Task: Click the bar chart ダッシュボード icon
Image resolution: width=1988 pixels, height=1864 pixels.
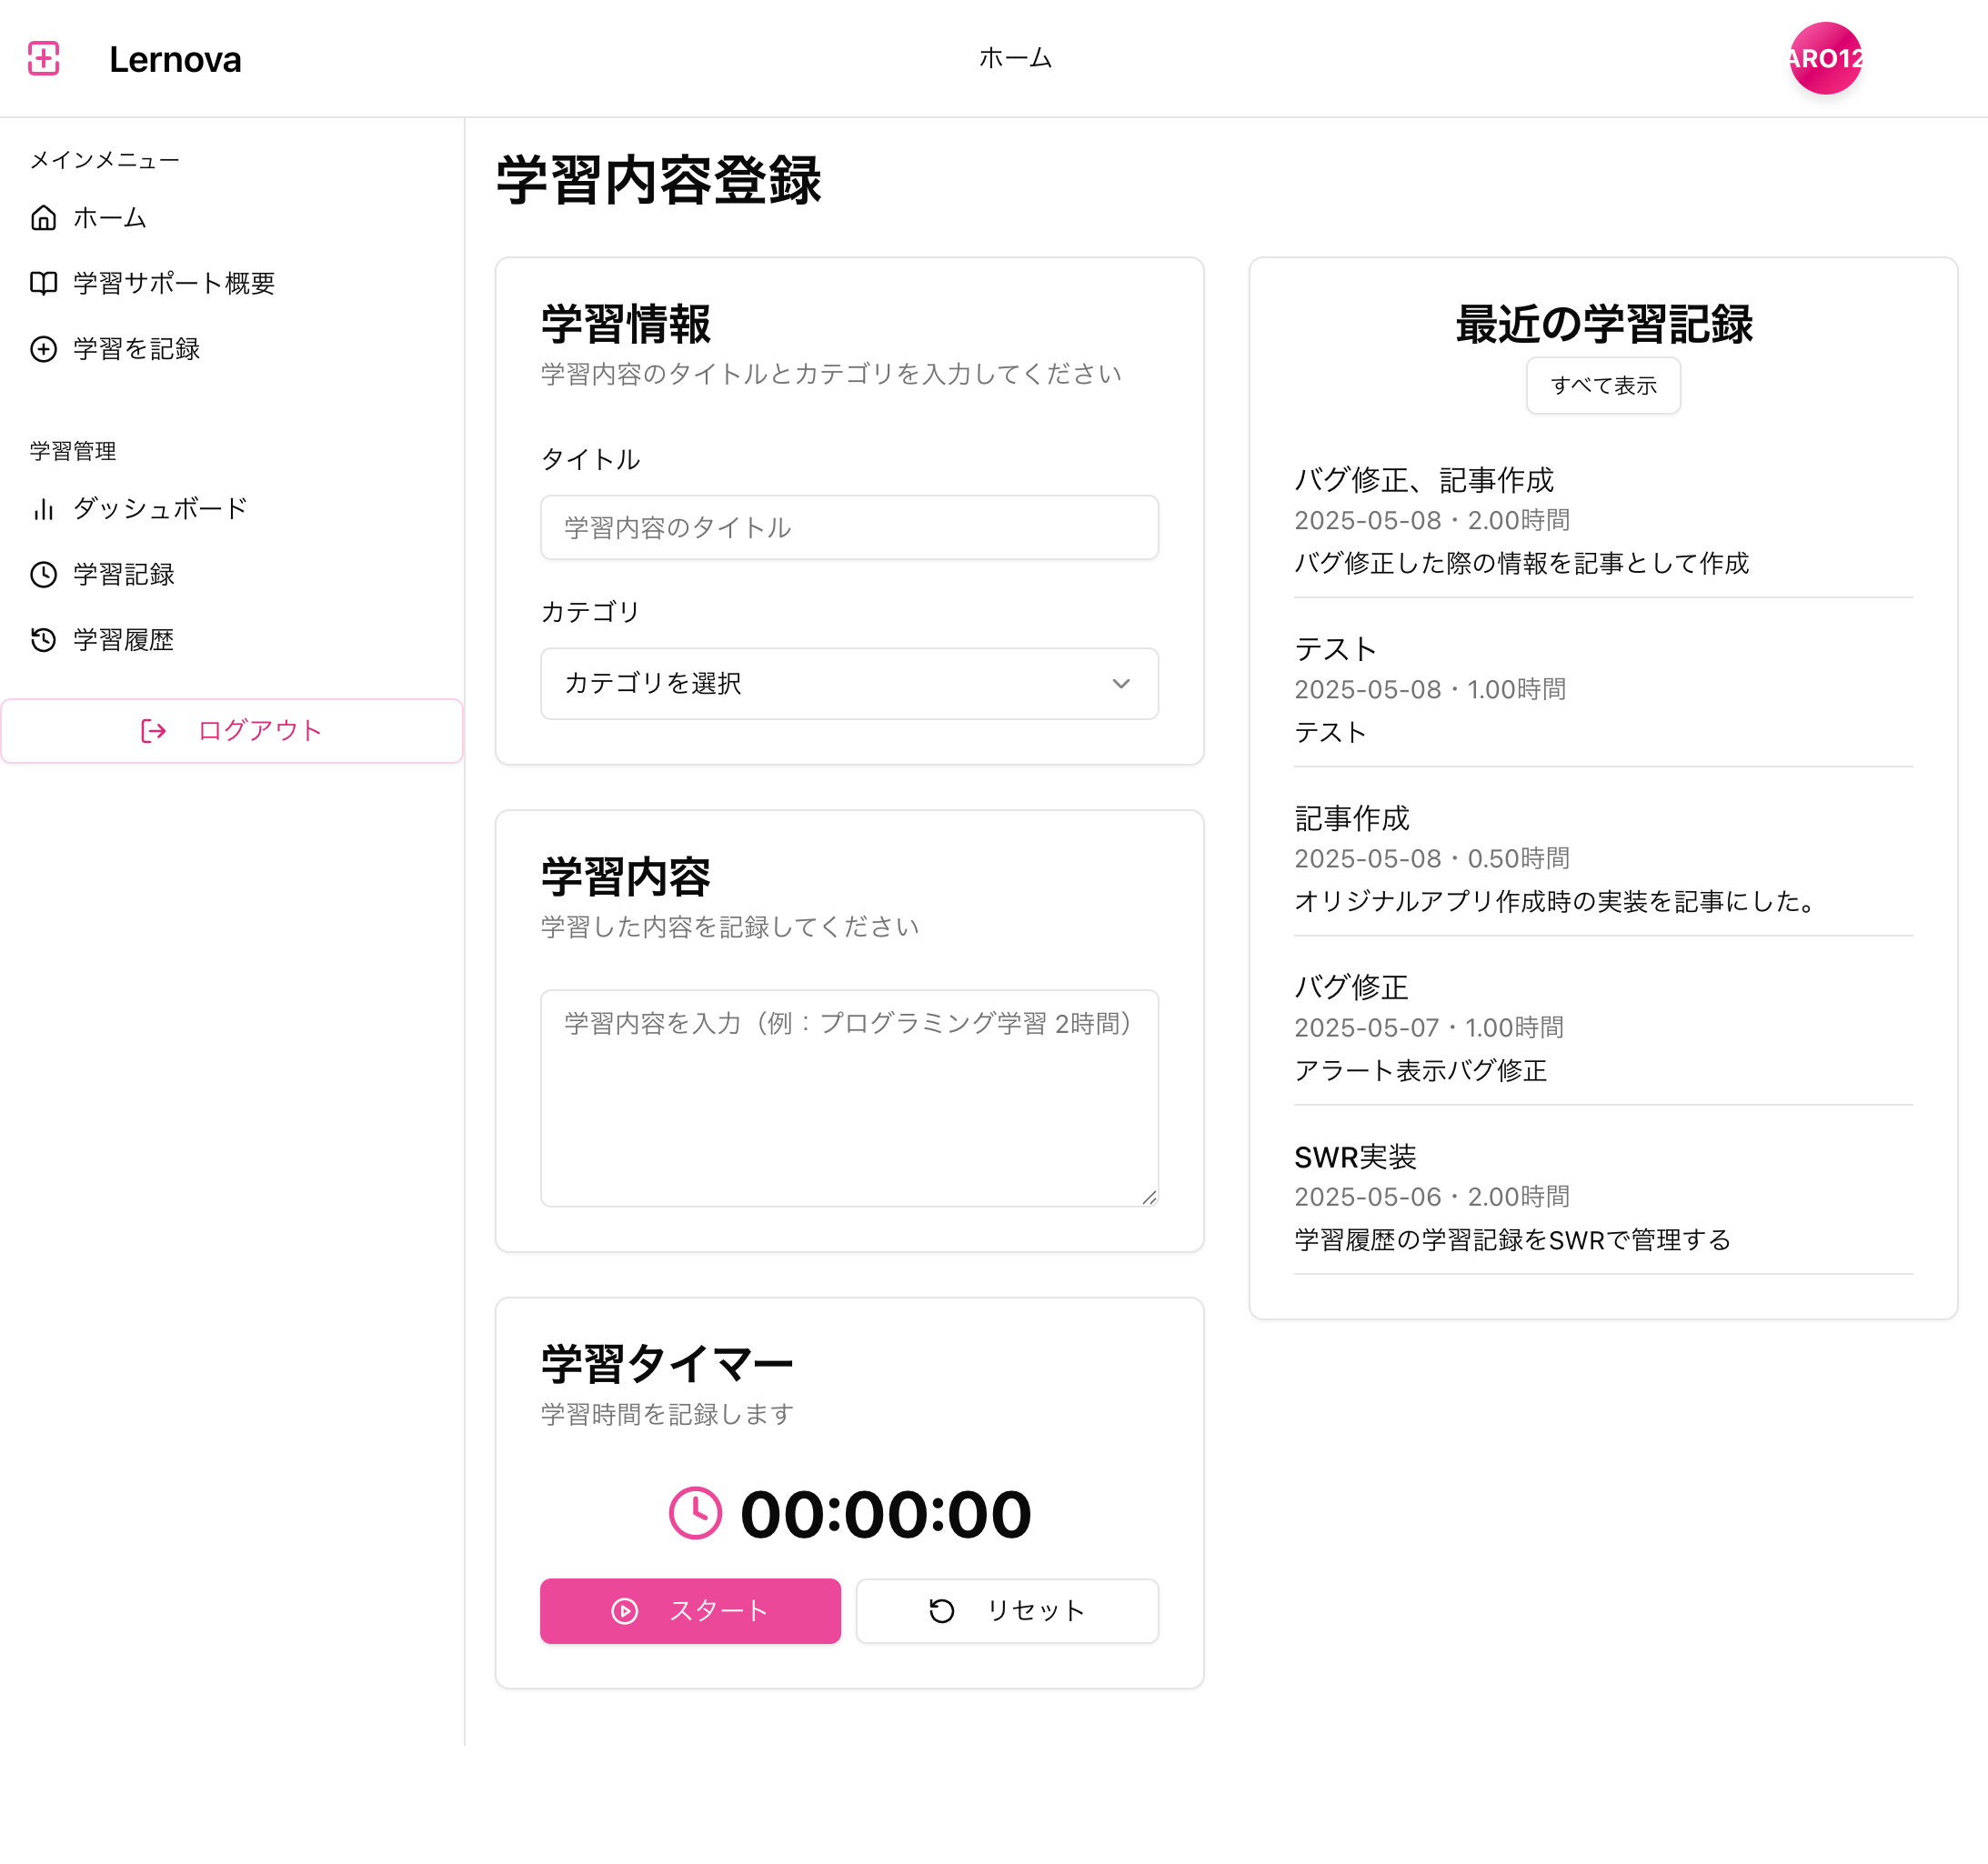Action: pos(43,509)
